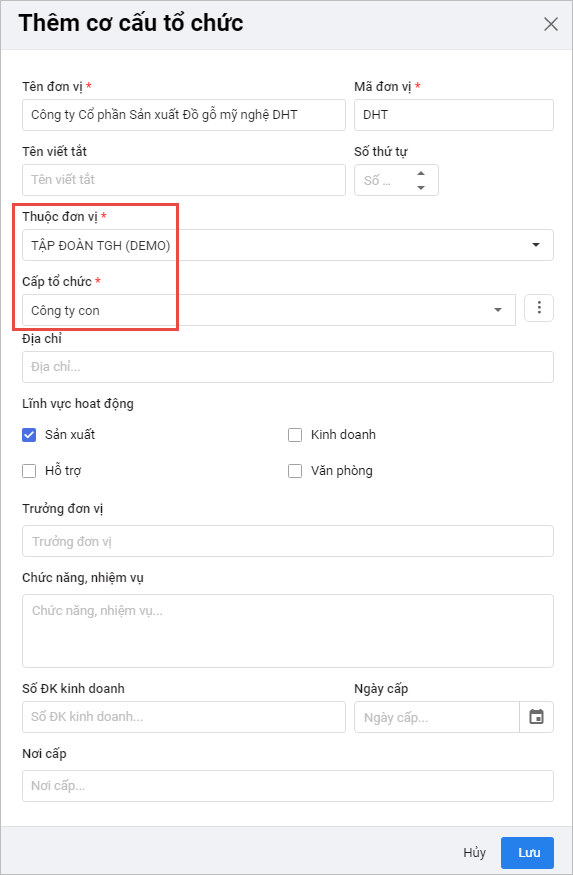Cancel with the Hủy button
This screenshot has width=573, height=875.
coord(474,853)
